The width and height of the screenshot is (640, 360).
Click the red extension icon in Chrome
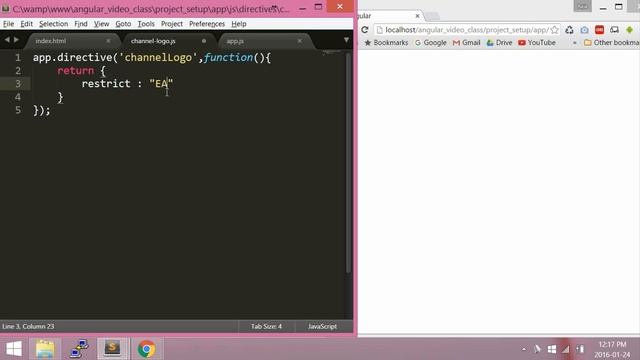coord(599,30)
